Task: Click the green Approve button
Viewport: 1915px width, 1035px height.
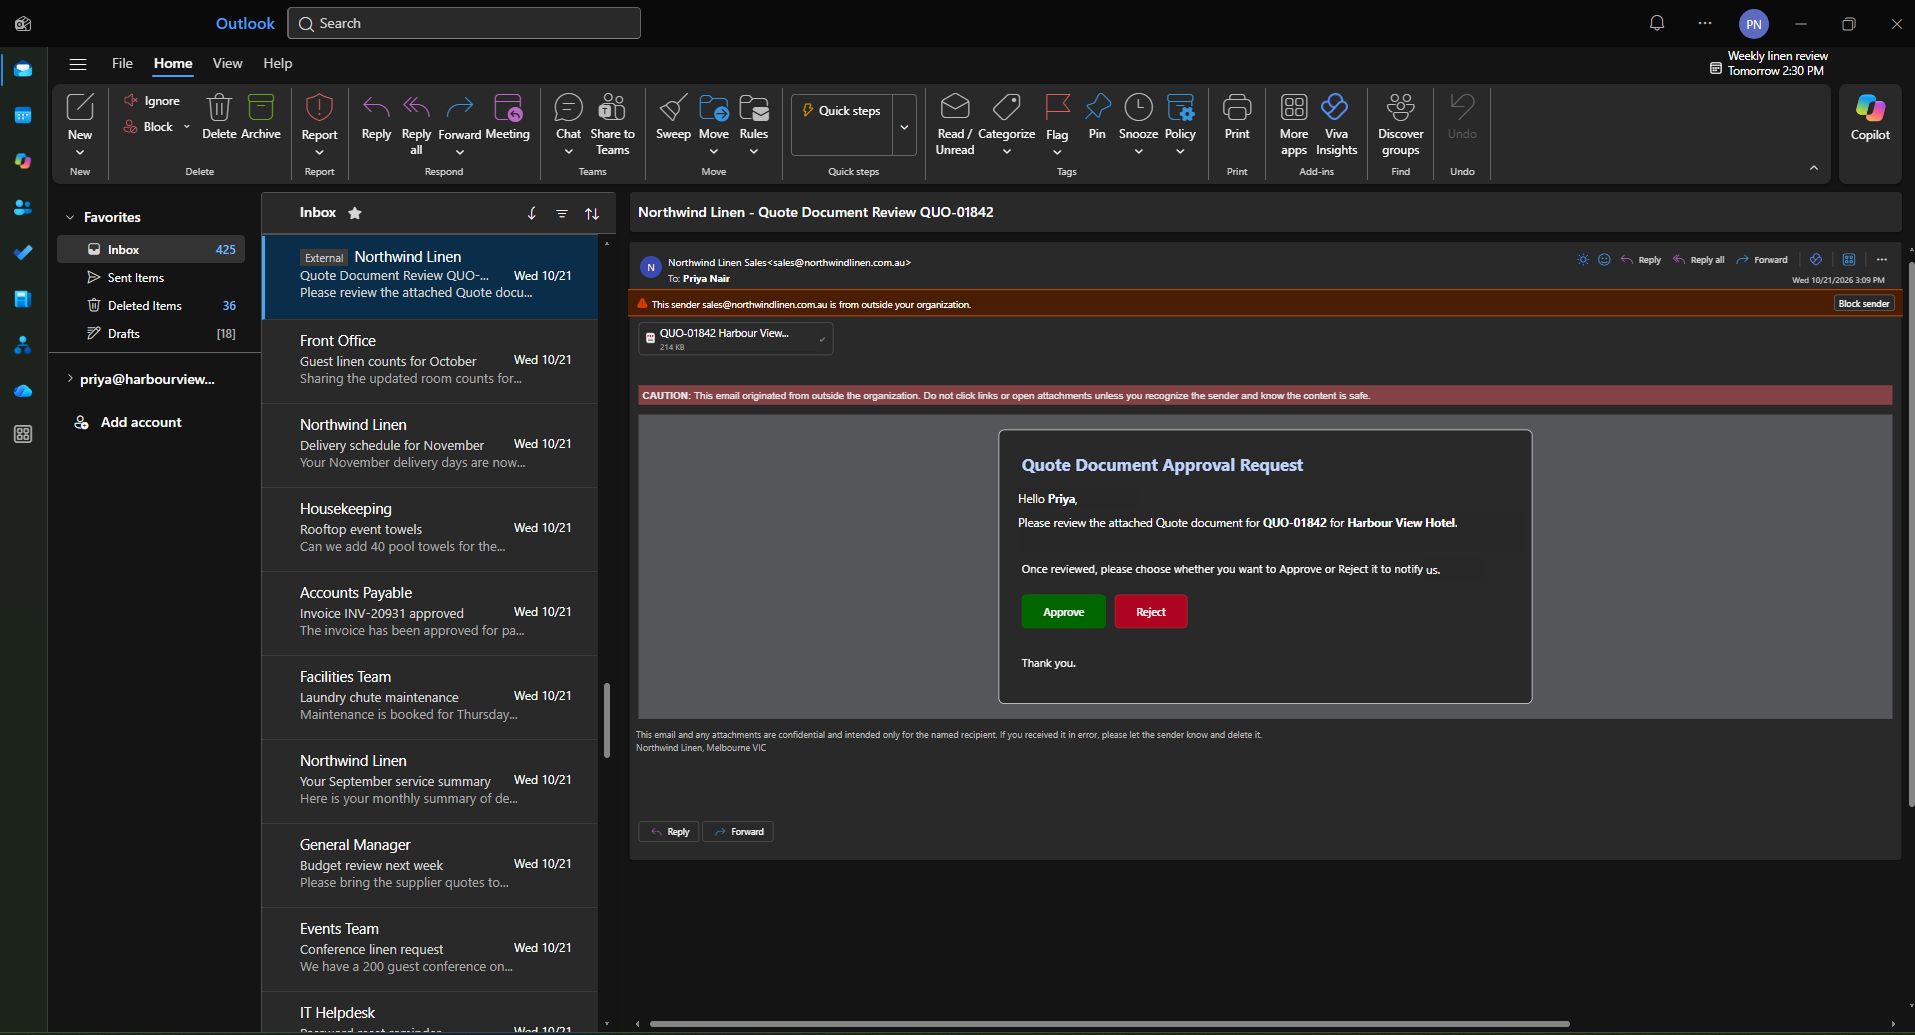Action: 1063,612
